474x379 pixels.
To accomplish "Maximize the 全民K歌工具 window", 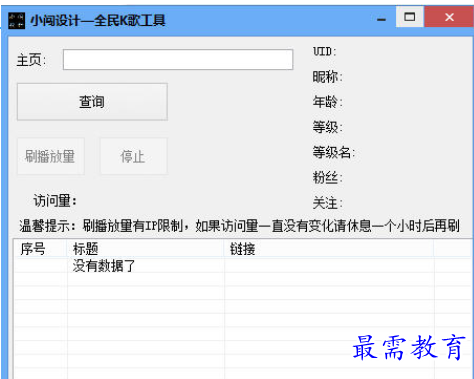I will click(x=410, y=17).
